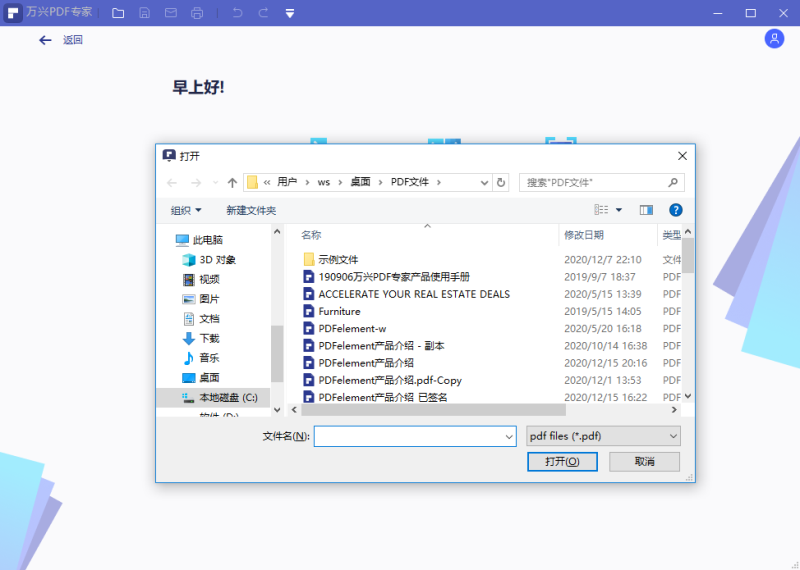Close the 打开 dialog
This screenshot has width=800, height=570.
tap(682, 156)
